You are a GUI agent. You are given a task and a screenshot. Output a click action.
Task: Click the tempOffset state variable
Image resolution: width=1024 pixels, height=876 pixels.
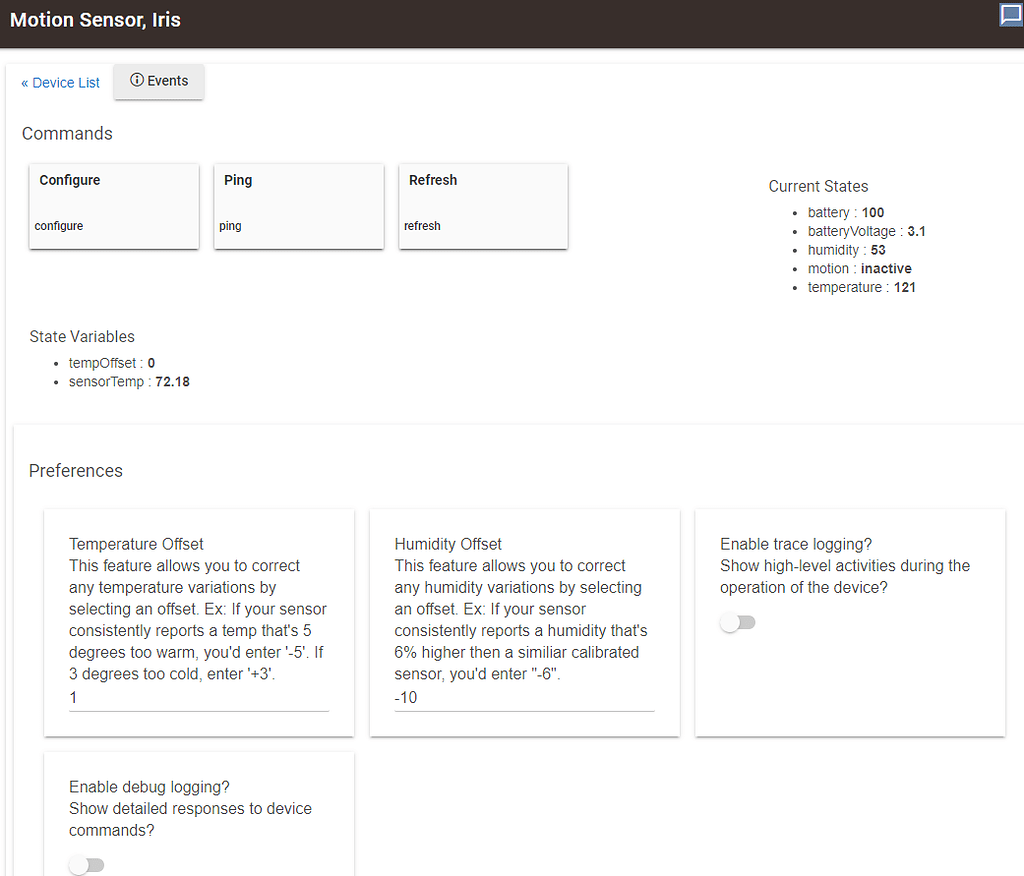coord(111,363)
